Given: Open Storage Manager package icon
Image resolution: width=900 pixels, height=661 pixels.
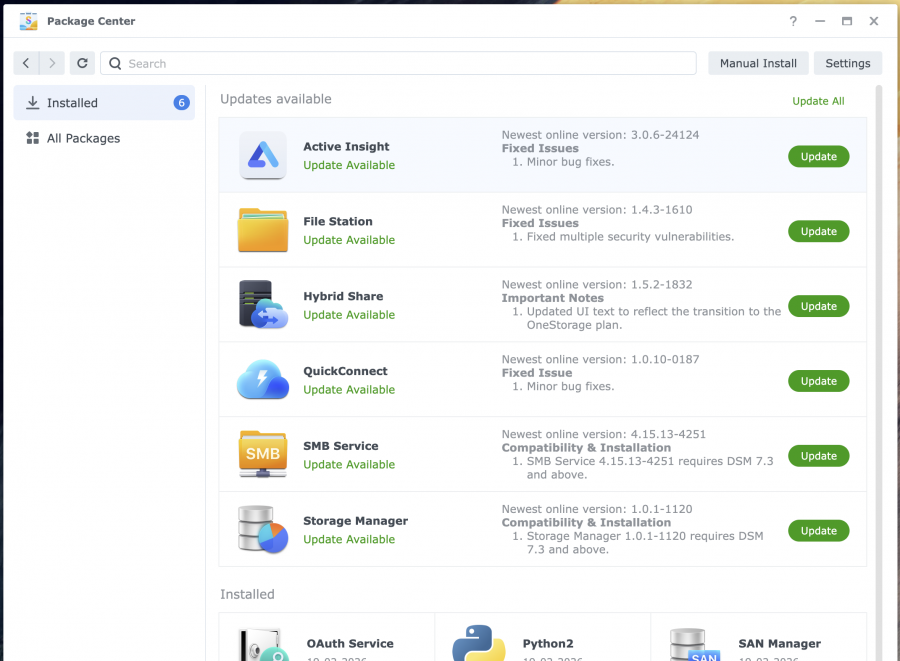Looking at the screenshot, I should tap(263, 529).
